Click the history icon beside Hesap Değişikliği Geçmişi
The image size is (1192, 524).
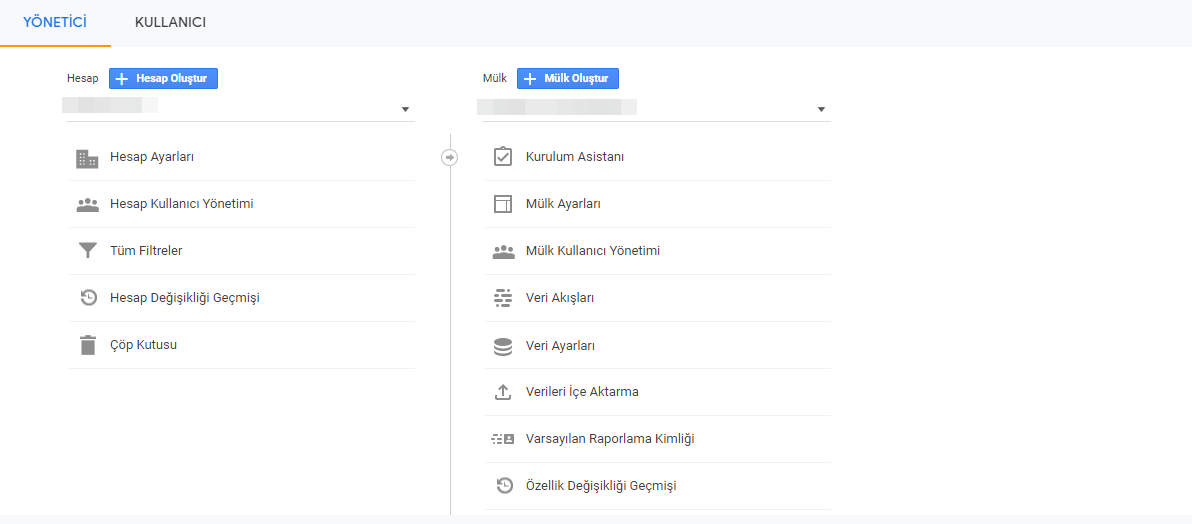click(88, 298)
